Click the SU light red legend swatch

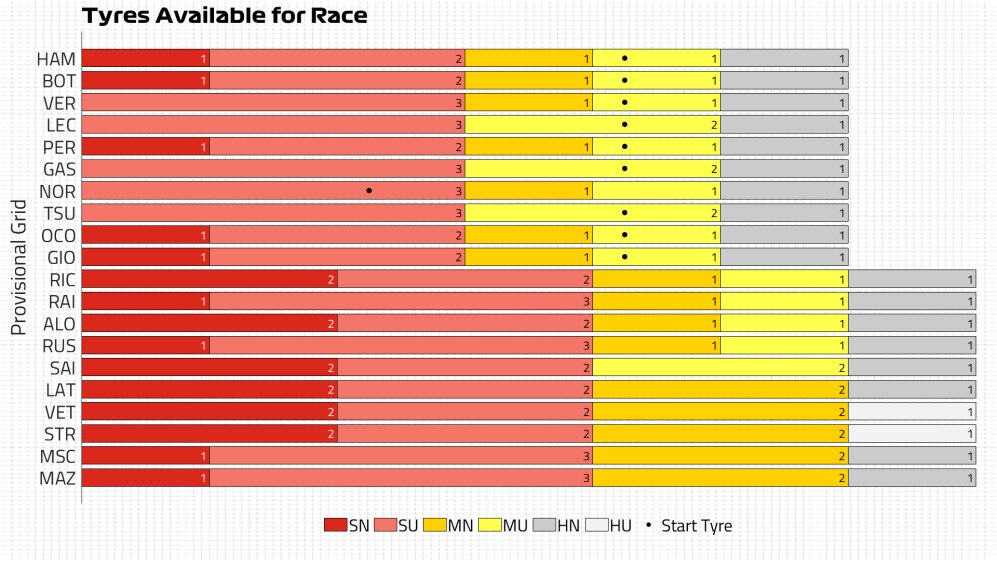(x=385, y=526)
